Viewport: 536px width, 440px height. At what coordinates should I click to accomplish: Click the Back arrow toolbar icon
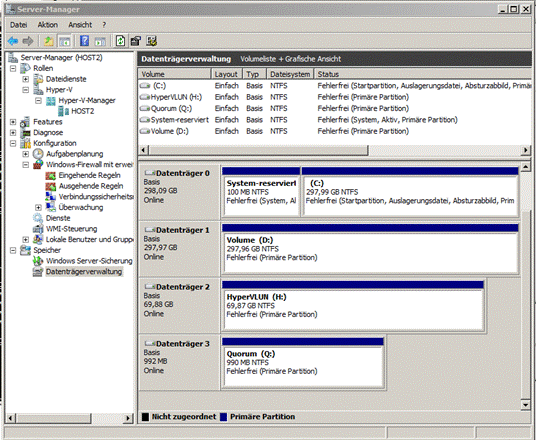pos(13,41)
